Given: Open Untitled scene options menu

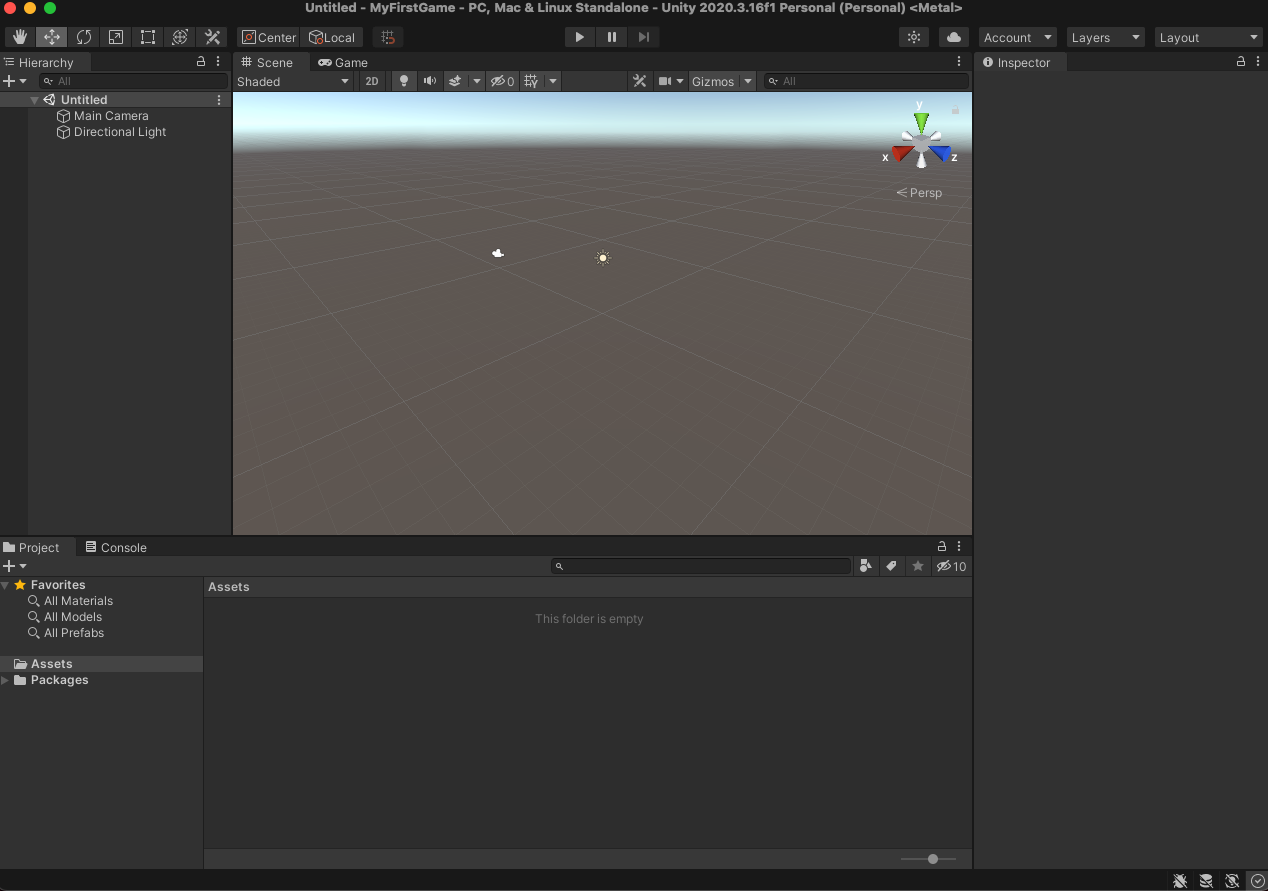Looking at the screenshot, I should click(x=219, y=100).
